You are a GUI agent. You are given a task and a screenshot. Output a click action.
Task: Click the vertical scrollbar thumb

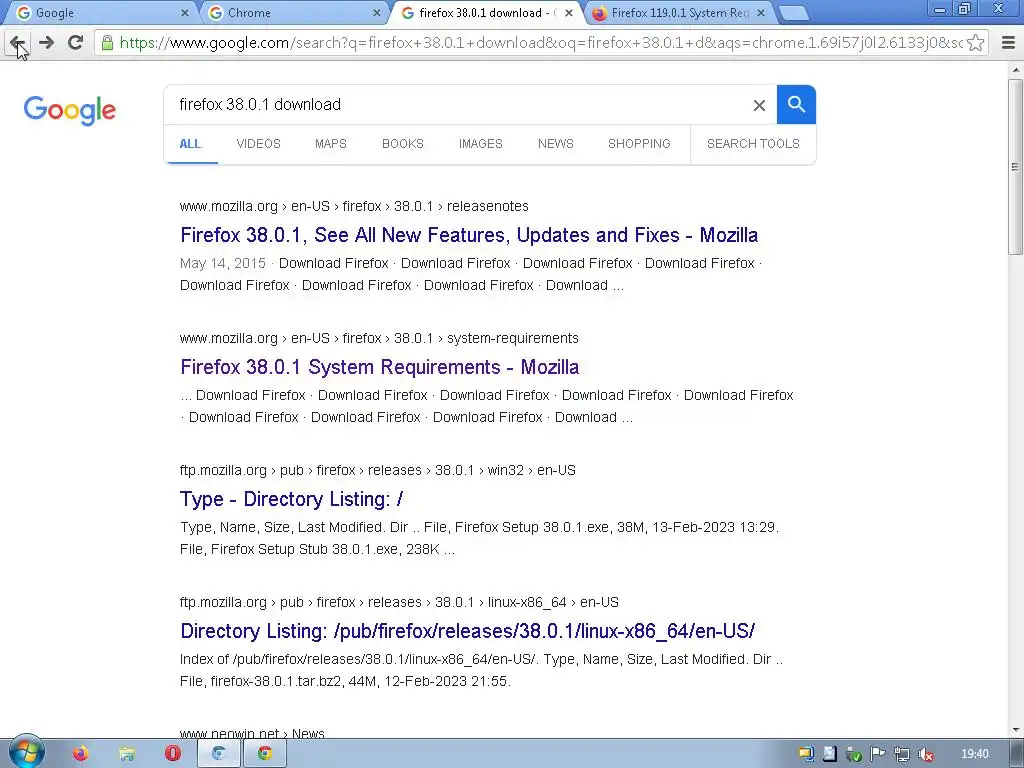click(x=1015, y=167)
